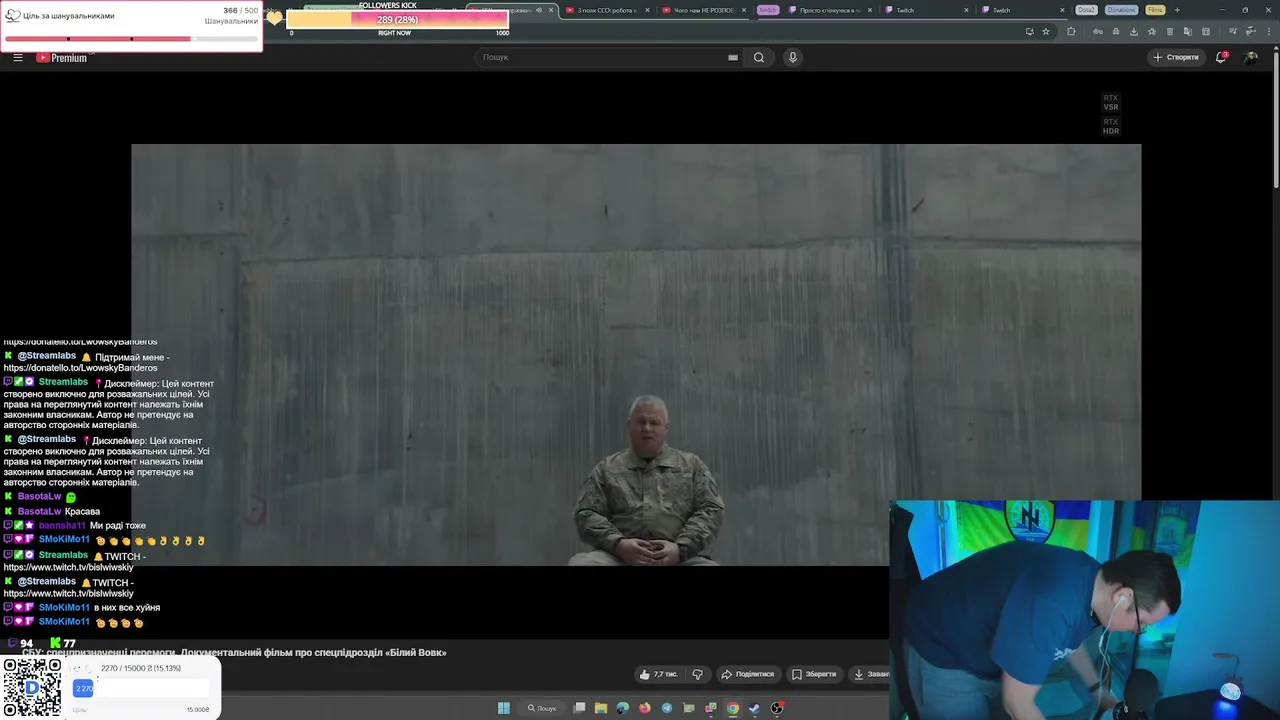Viewport: 1280px width, 720px height.
Task: Click BasotaLw message "Красава"
Action: click(x=82, y=512)
